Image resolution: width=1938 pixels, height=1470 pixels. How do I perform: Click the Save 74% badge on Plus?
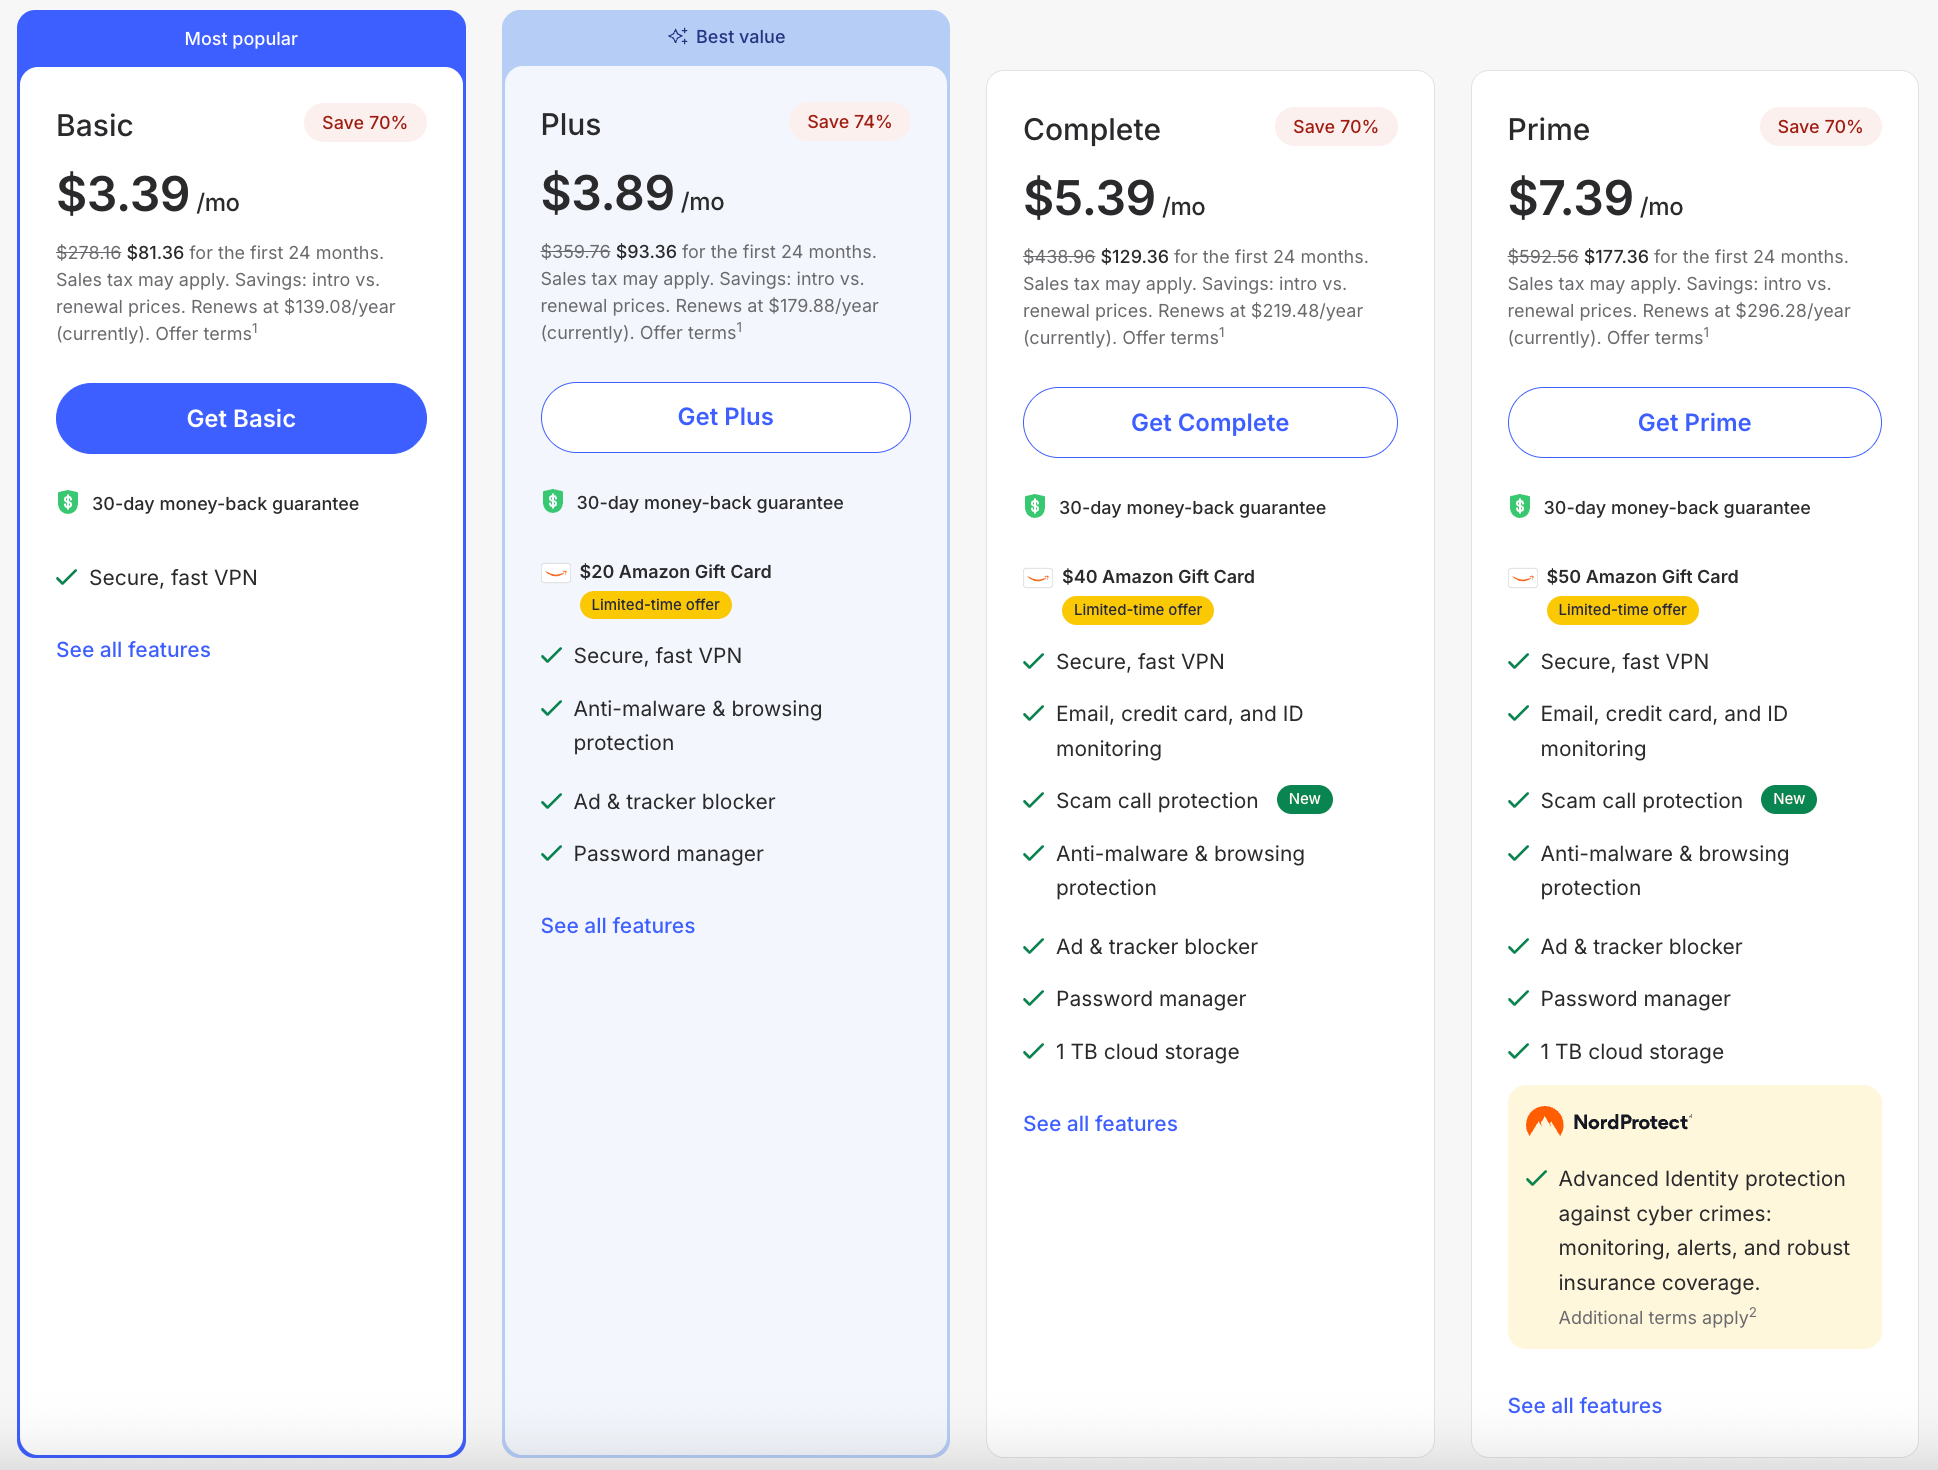[x=849, y=122]
